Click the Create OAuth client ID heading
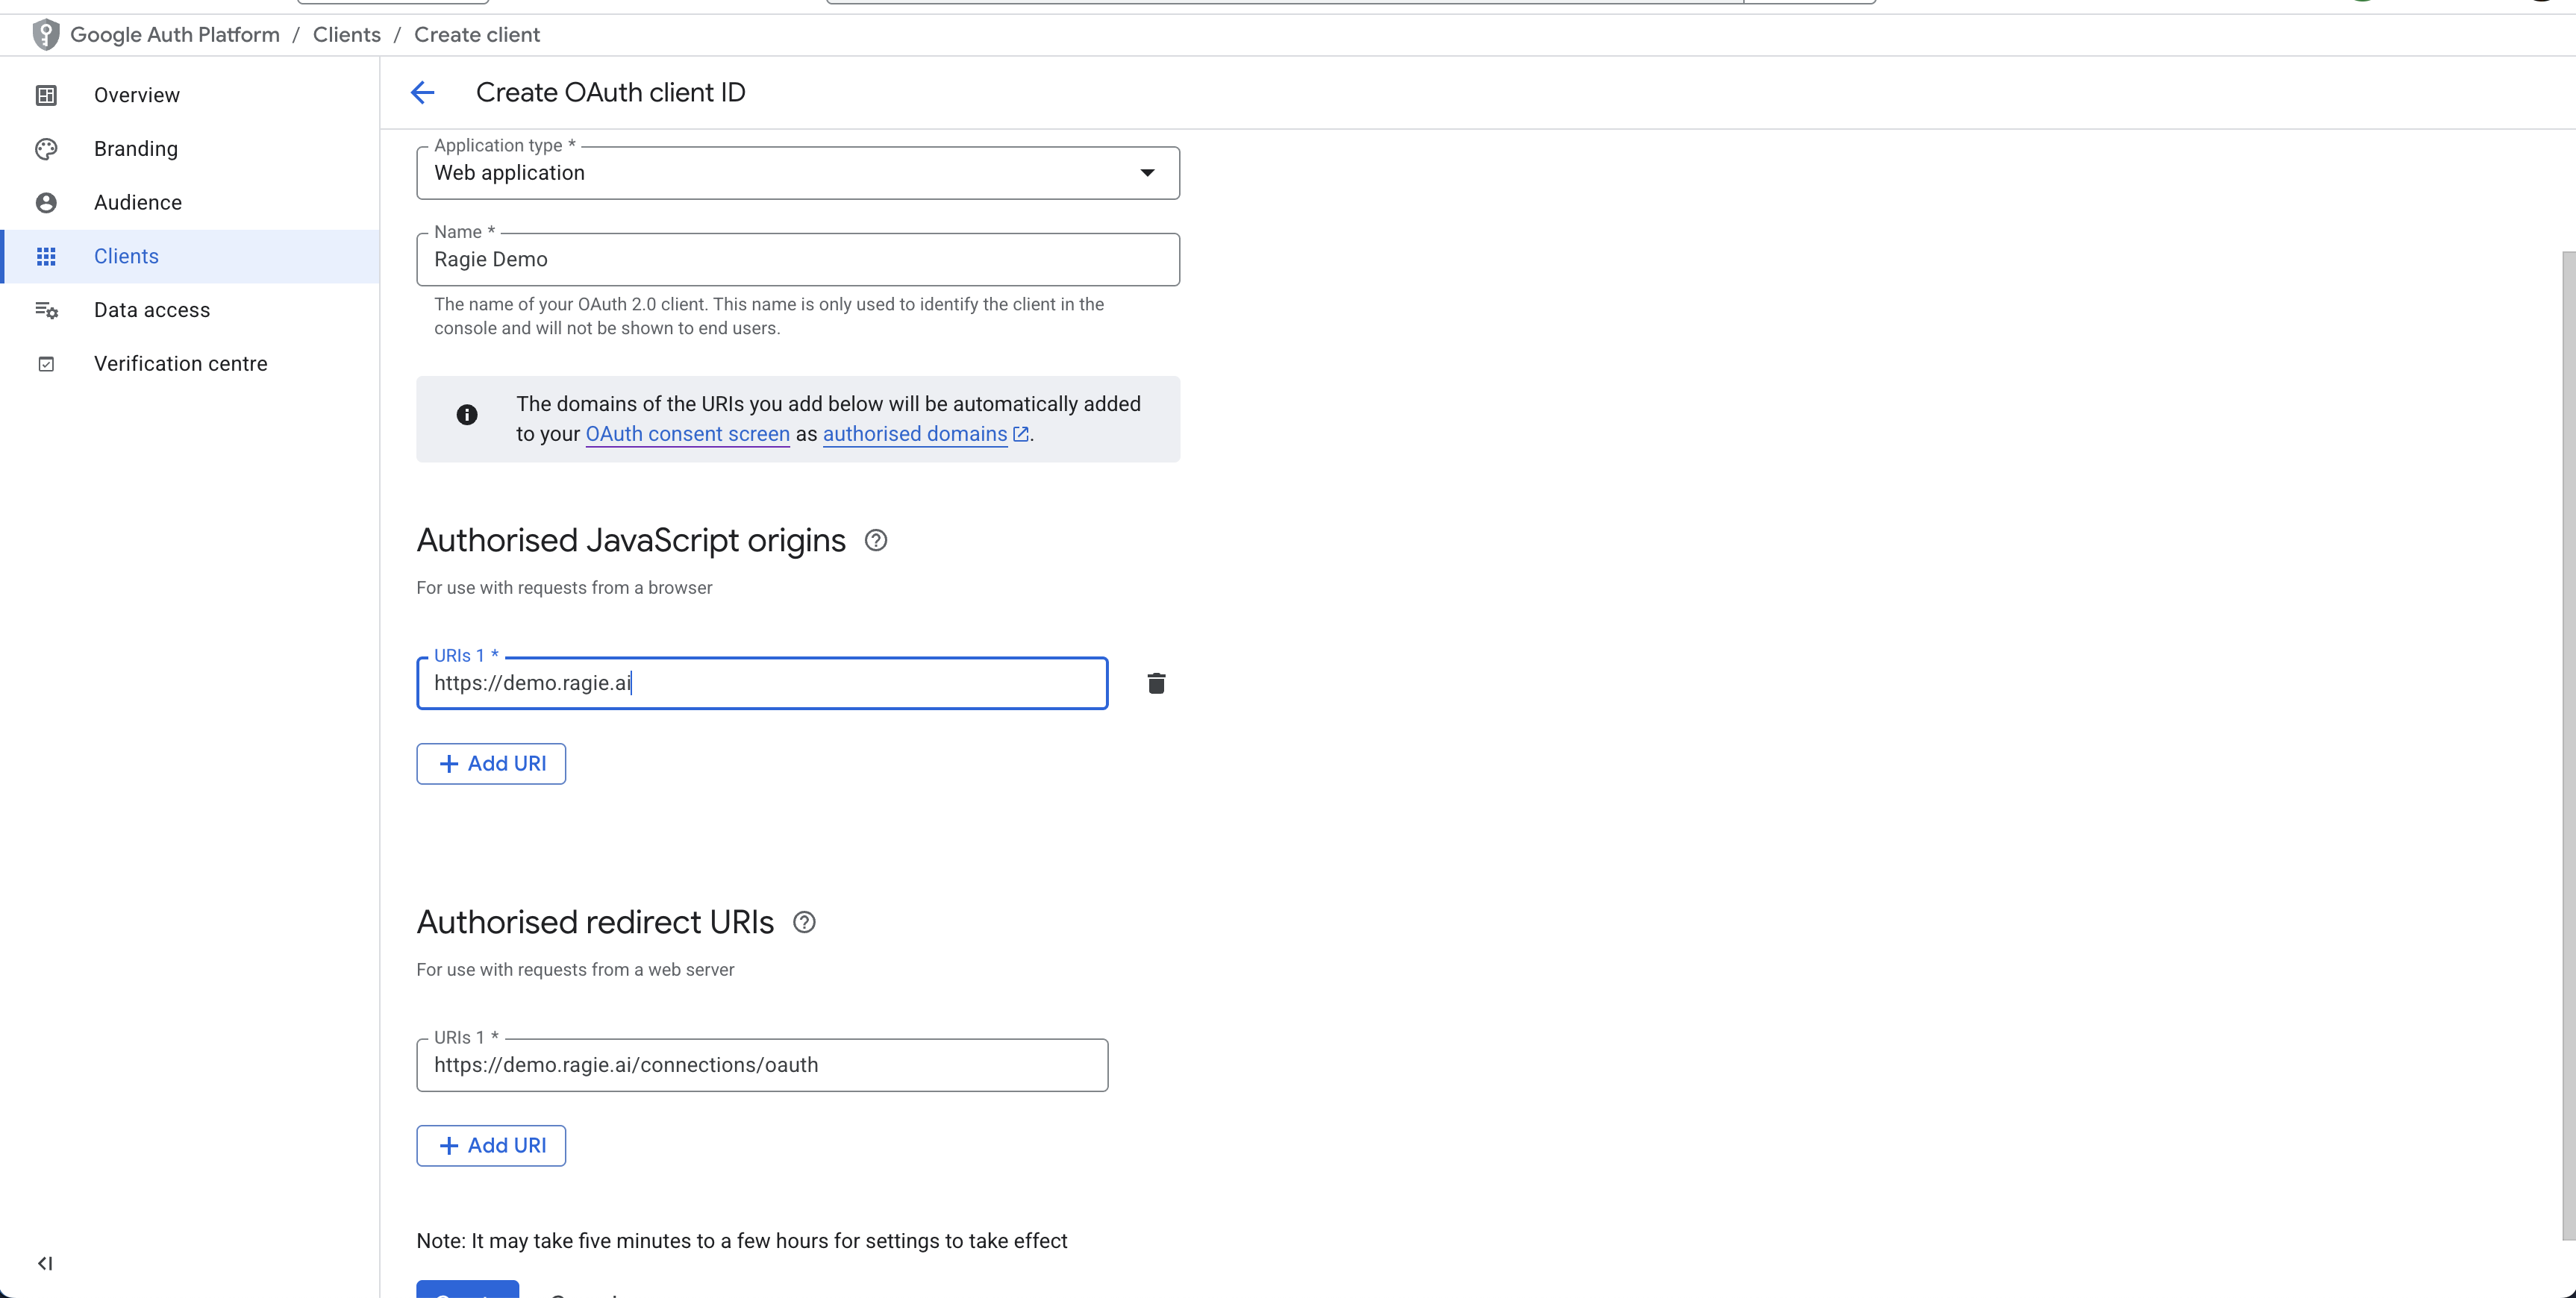Screen dimensions: 2576x1298 coord(611,93)
